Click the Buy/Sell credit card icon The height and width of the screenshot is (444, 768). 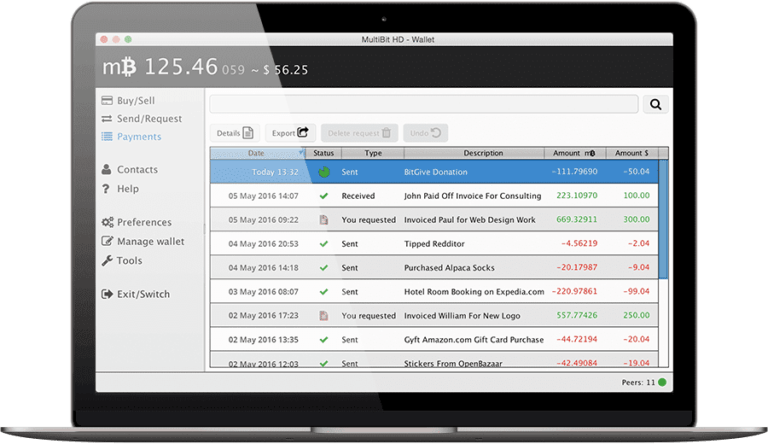pos(107,100)
